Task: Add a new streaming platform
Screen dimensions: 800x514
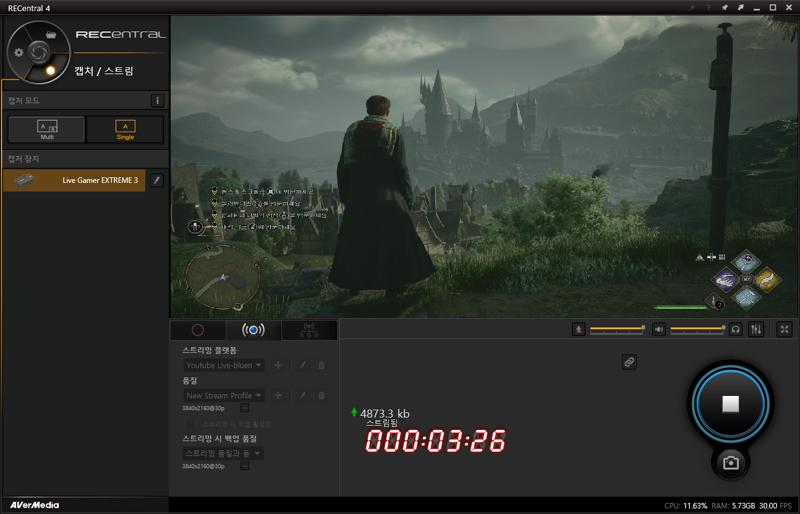Action: click(278, 365)
